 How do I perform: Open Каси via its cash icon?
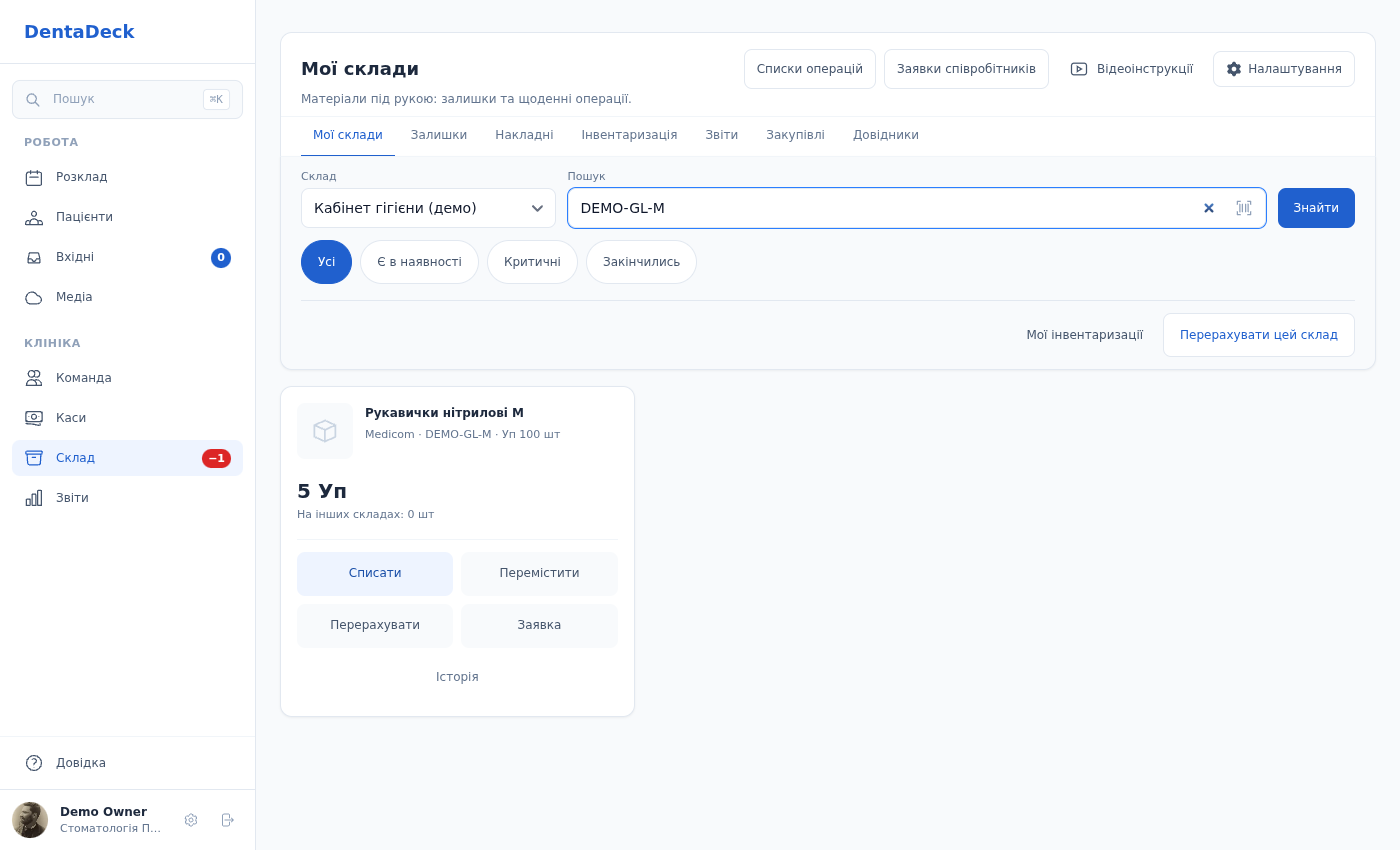pyautogui.click(x=34, y=418)
